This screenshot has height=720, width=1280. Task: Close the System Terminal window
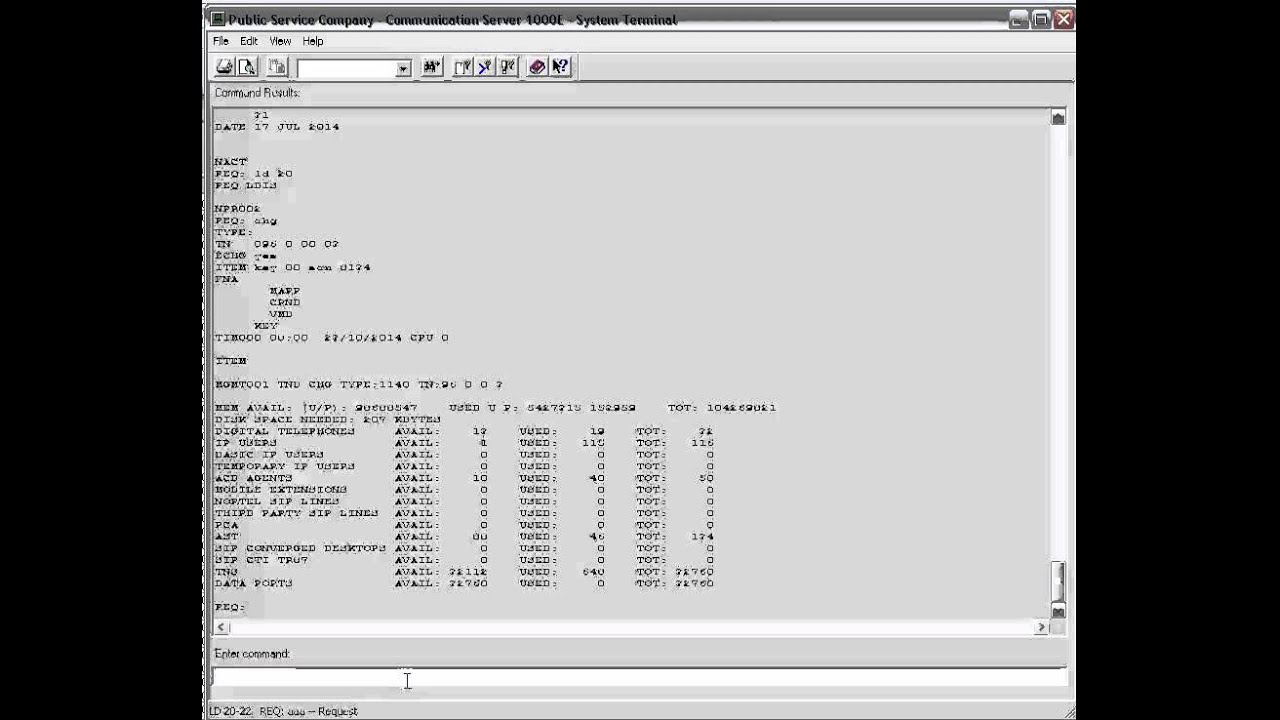point(1063,19)
